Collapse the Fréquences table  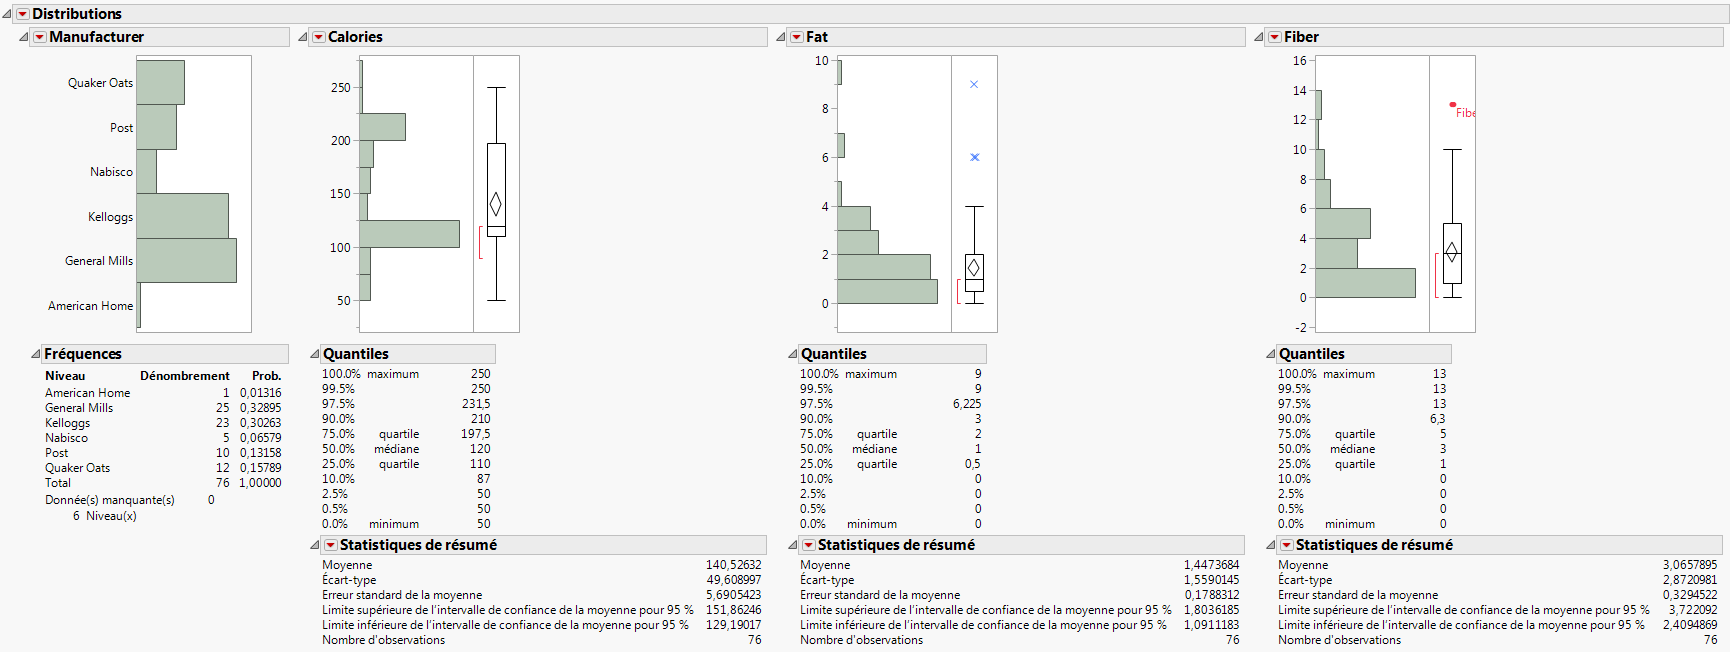click(36, 354)
